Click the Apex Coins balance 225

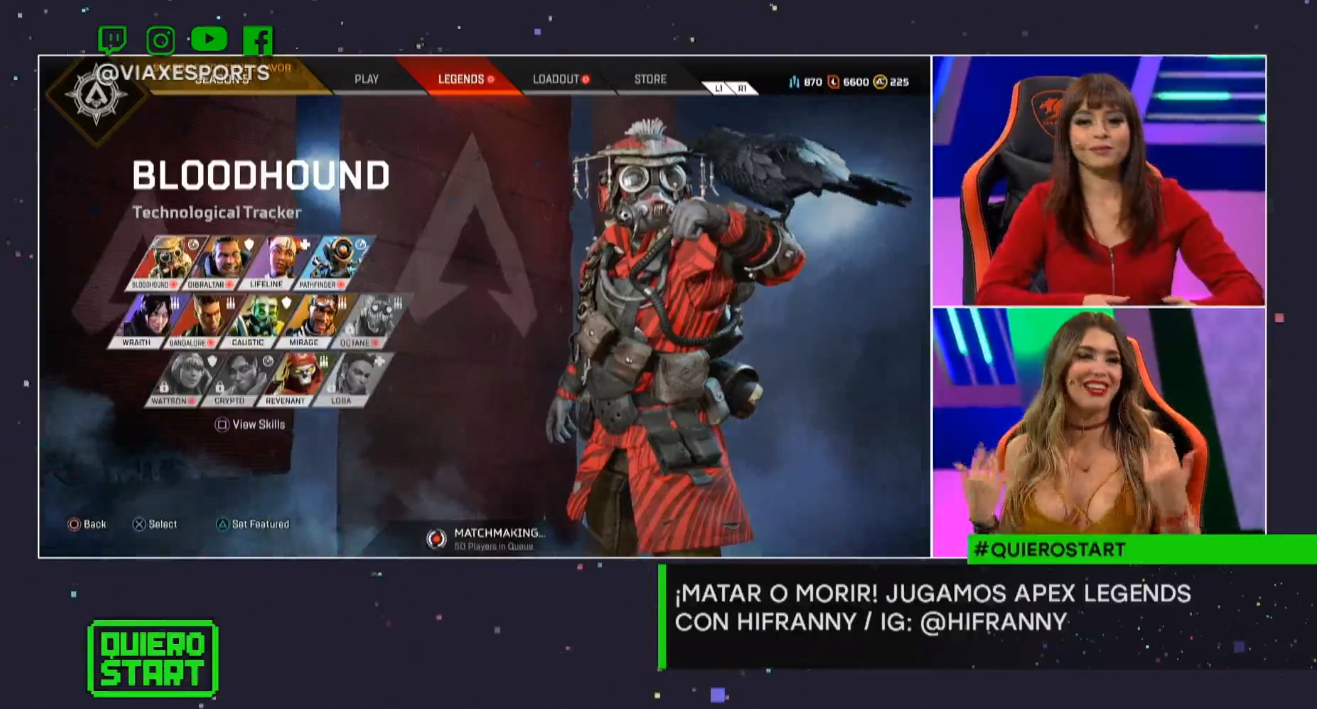(891, 82)
